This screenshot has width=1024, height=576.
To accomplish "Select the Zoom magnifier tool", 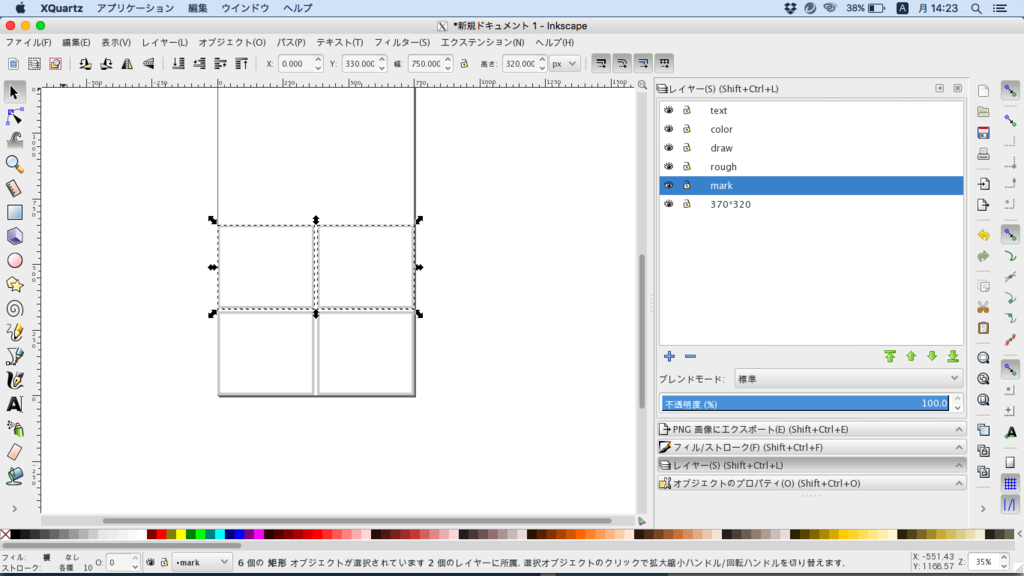I will point(14,164).
